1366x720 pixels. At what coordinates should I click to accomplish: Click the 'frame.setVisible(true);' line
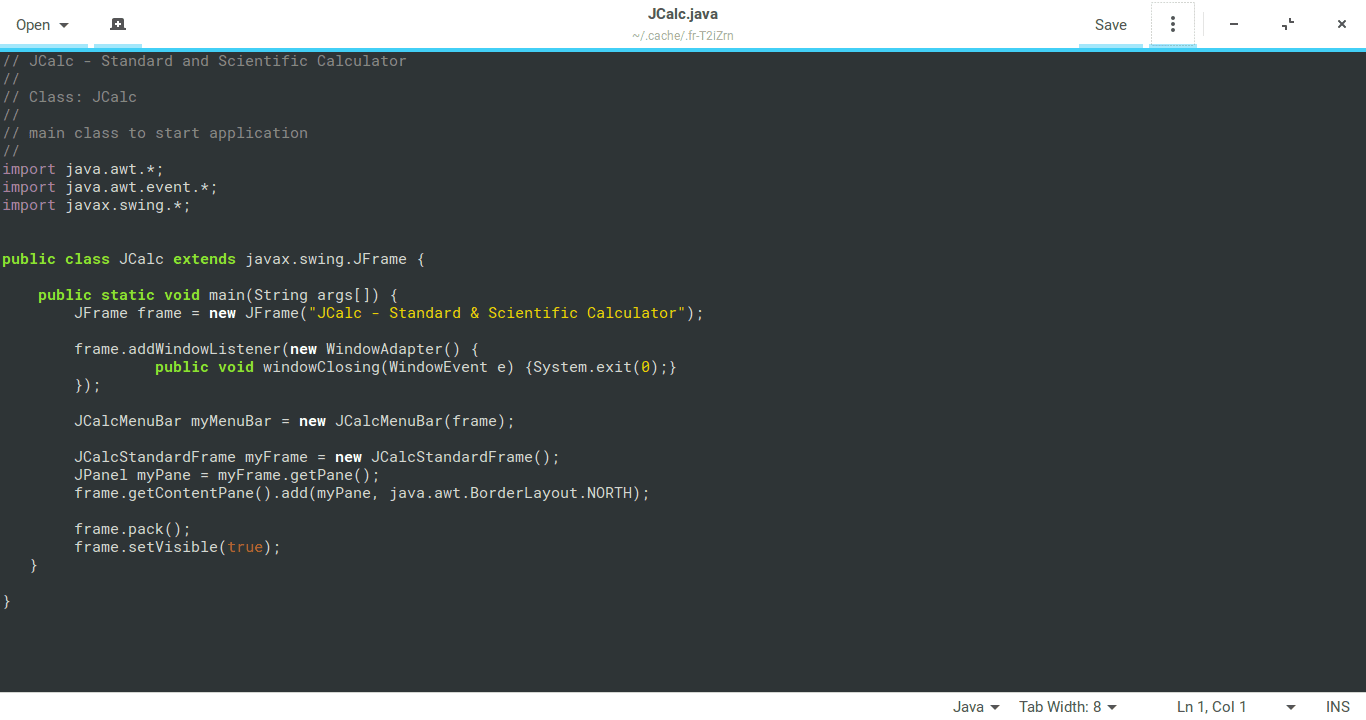[x=177, y=547]
